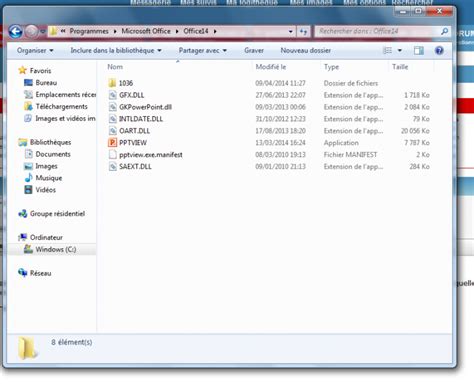474x385 pixels.
Task: Select the SAEXT.DLL file icon
Action: (x=113, y=167)
